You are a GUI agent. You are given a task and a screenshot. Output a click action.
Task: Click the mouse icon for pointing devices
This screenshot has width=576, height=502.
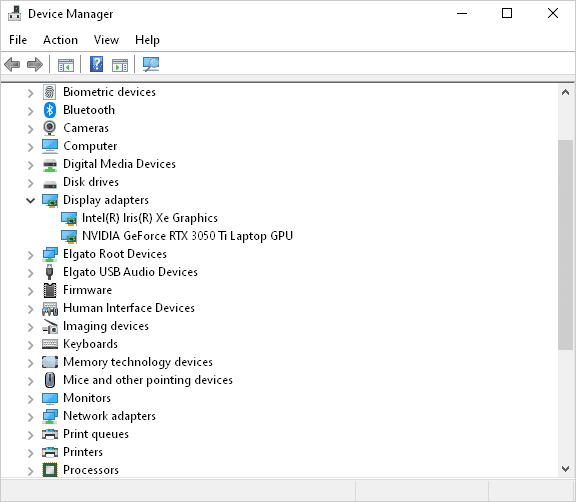50,380
